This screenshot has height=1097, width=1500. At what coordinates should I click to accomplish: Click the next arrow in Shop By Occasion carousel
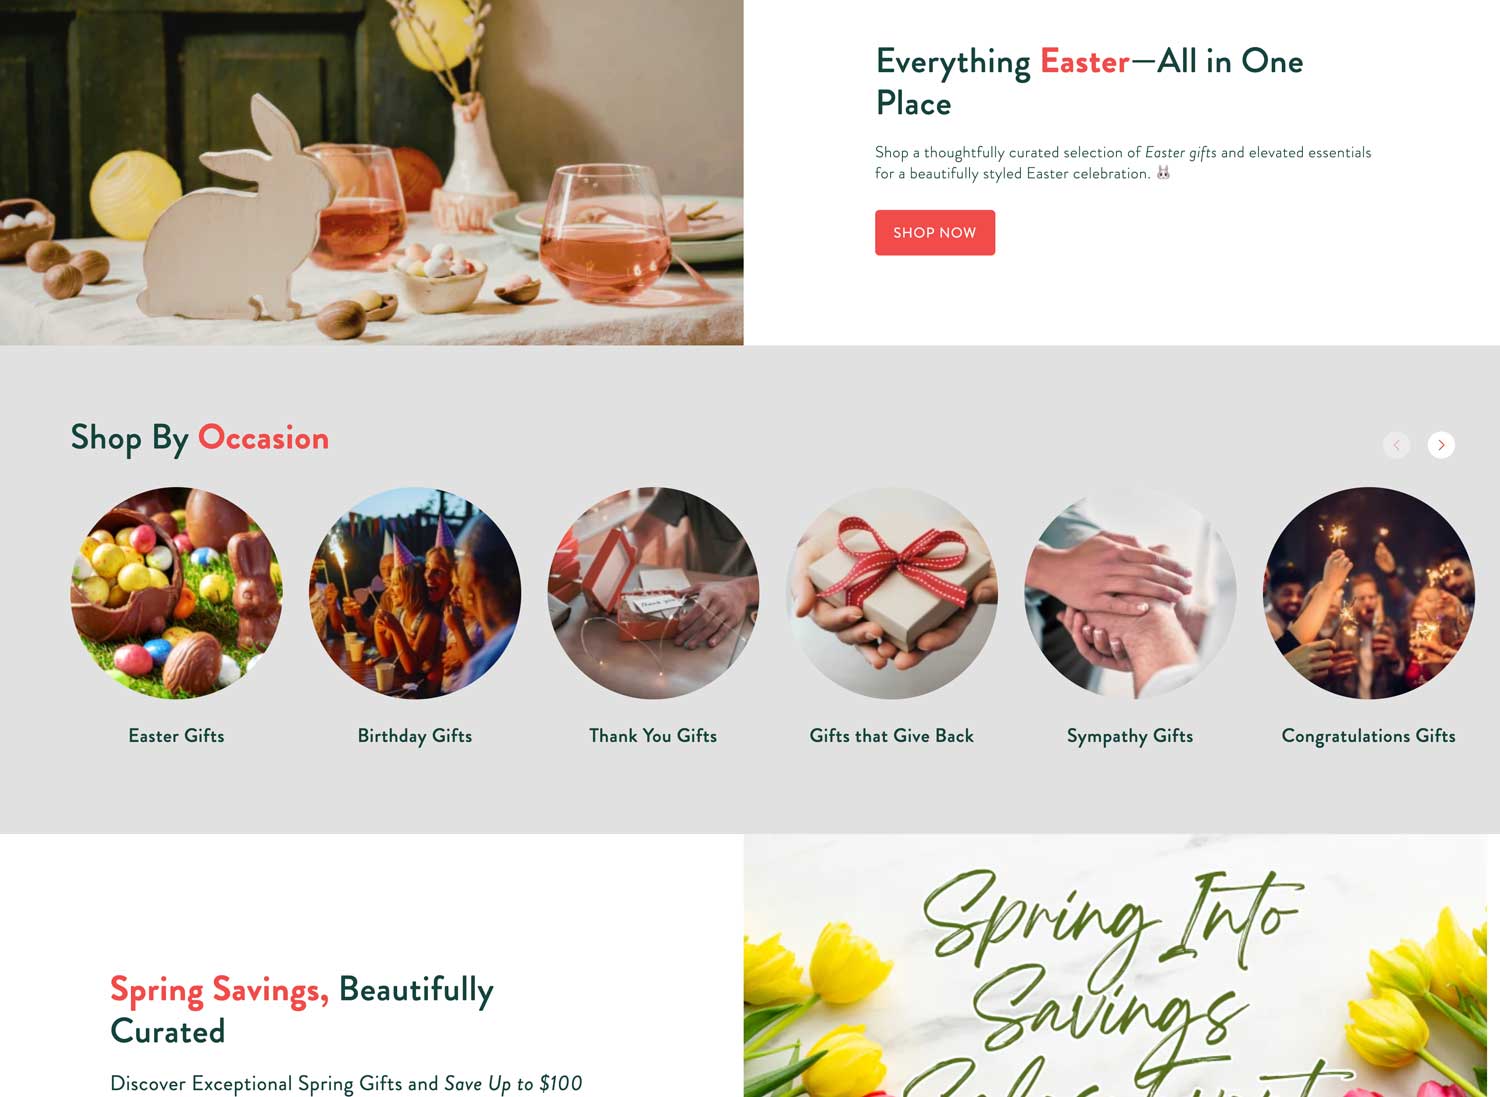pyautogui.click(x=1441, y=445)
